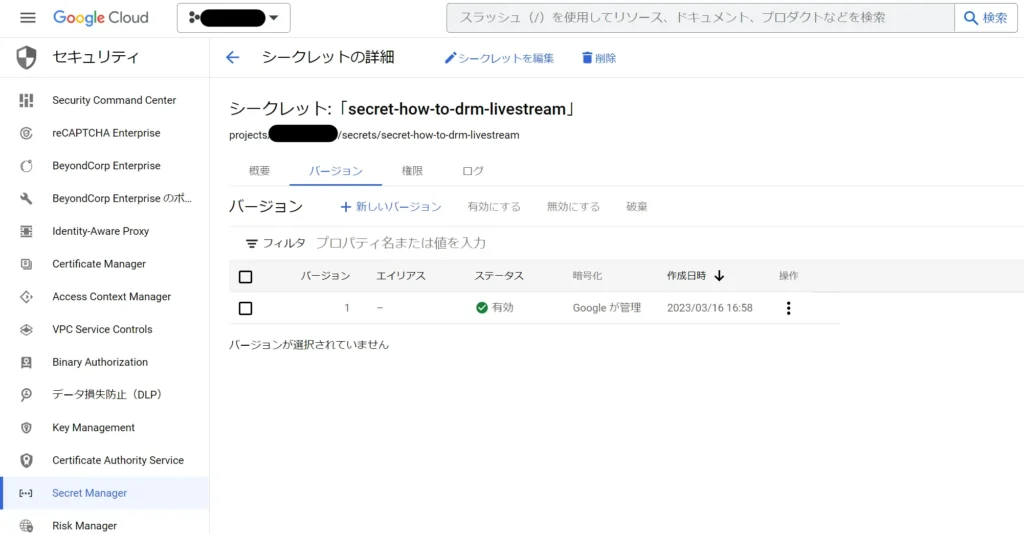Click the Google Cloud logo
1024x534 pixels.
tap(101, 18)
